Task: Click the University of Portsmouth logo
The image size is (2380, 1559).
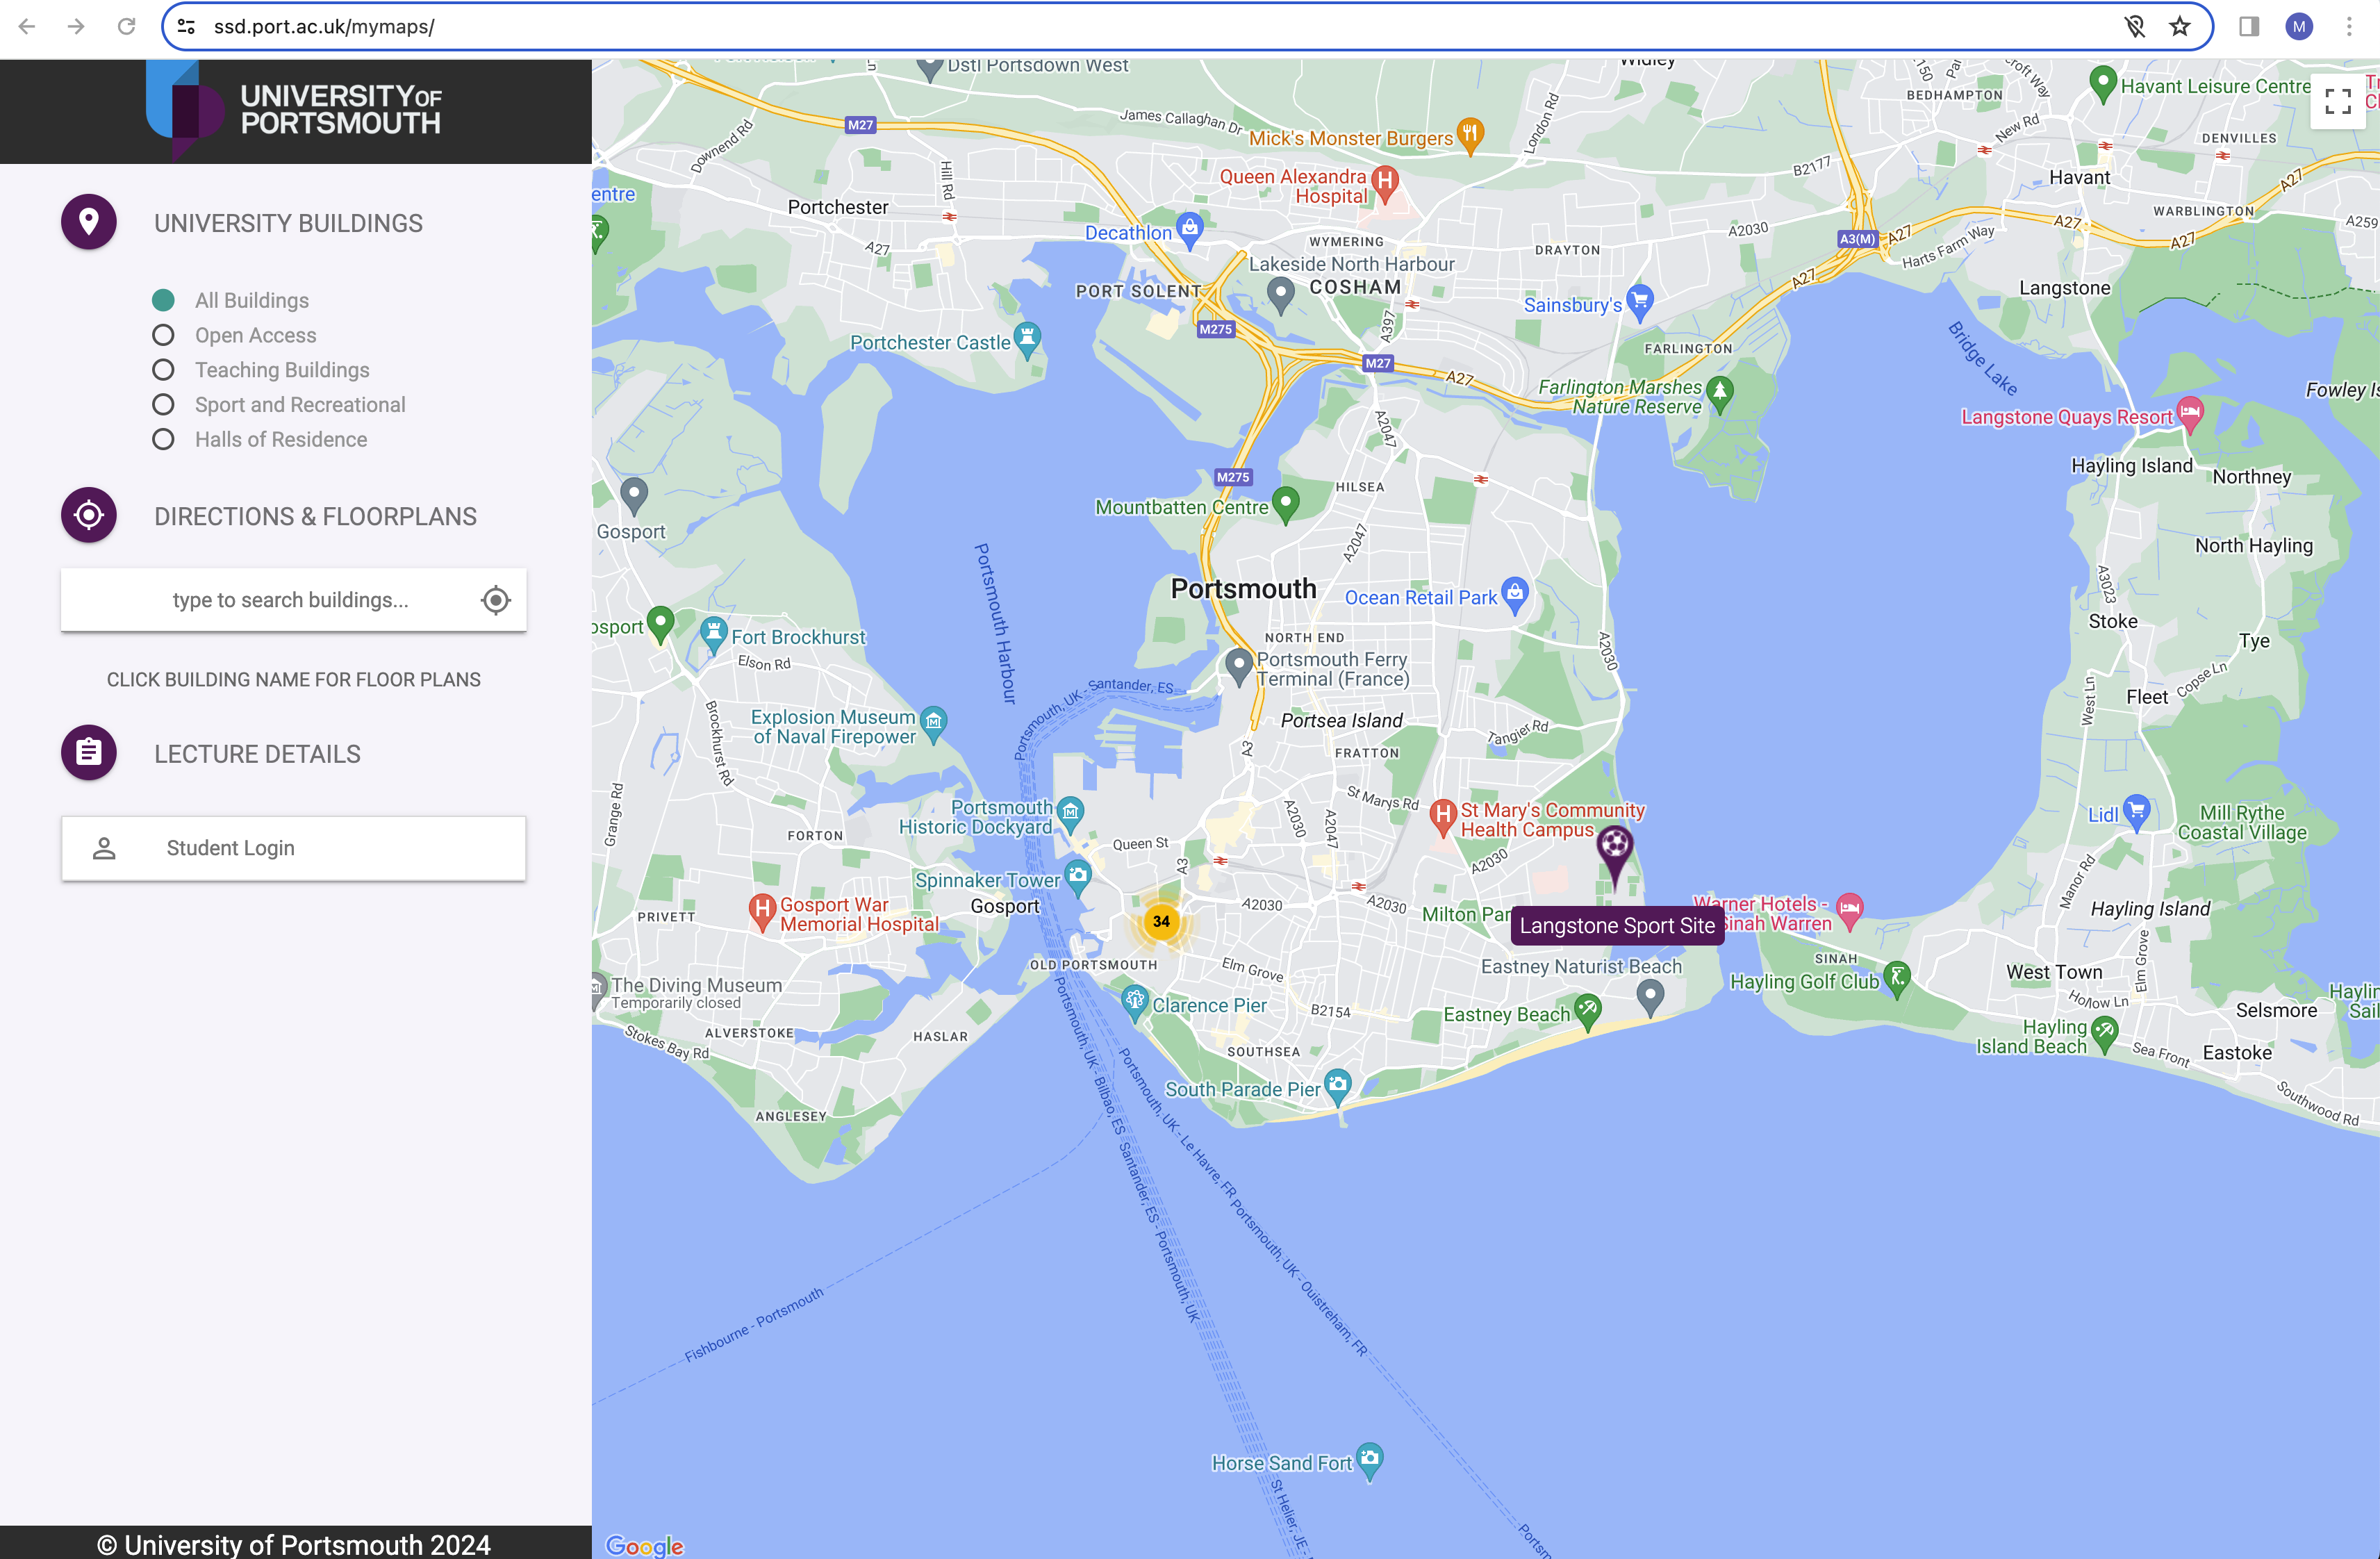Action: (294, 110)
